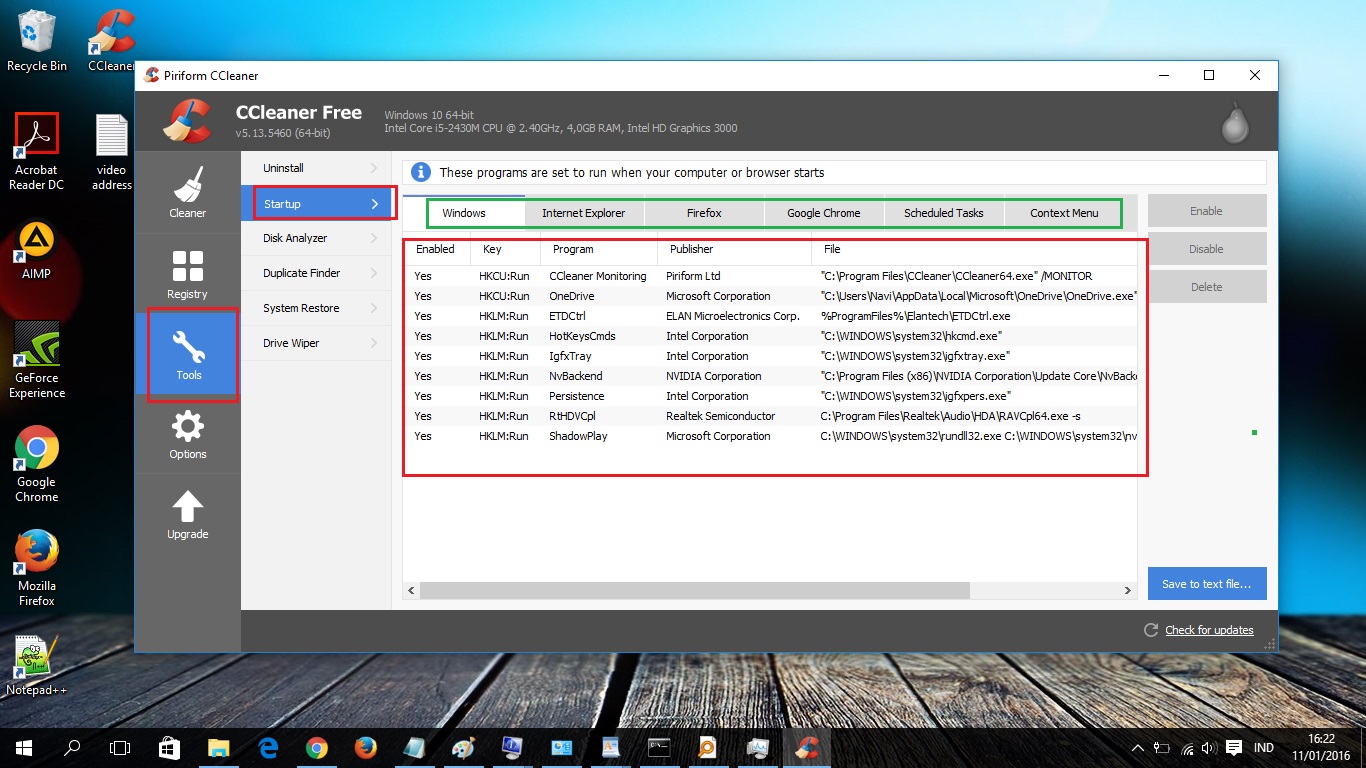Open the video address text file icon
Image resolution: width=1366 pixels, height=768 pixels.
(x=112, y=152)
